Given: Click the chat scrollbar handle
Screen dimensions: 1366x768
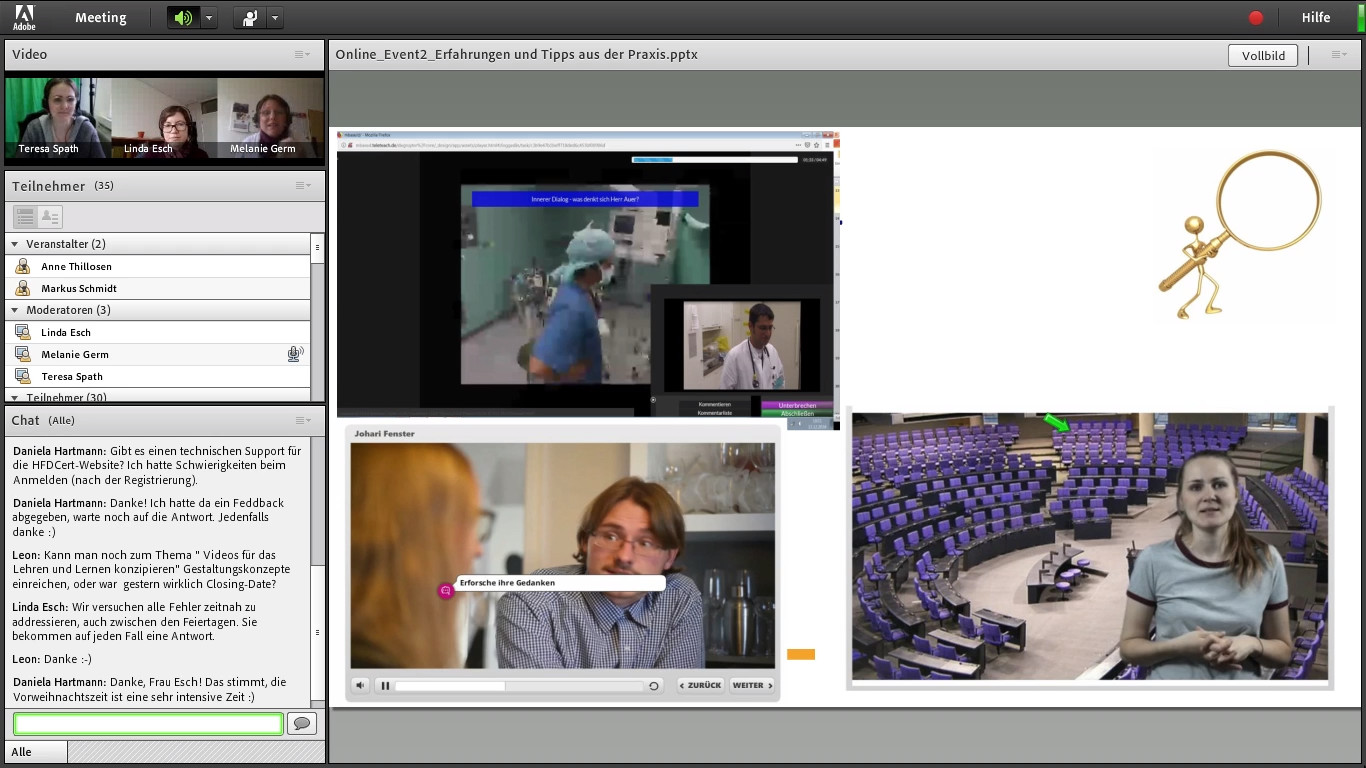Looking at the screenshot, I should click(318, 632).
